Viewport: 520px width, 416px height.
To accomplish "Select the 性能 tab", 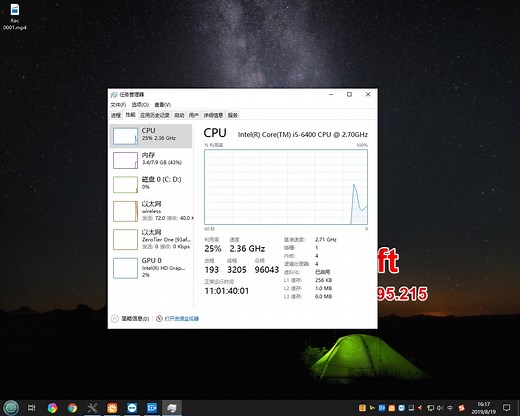I will point(130,115).
